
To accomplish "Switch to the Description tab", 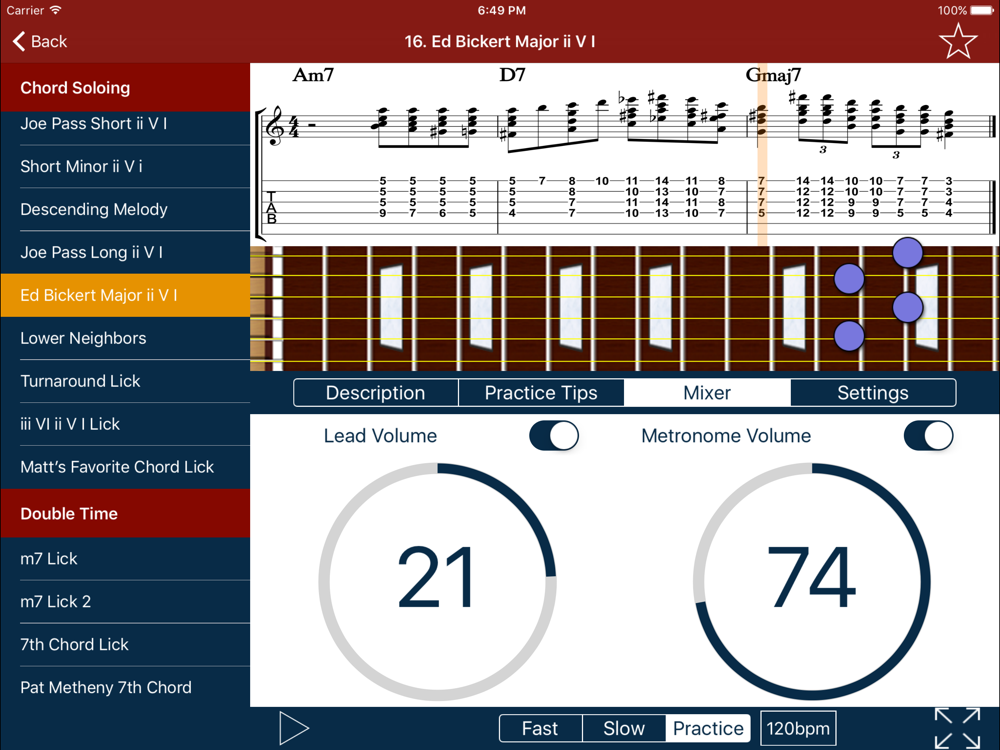I will pyautogui.click(x=376, y=393).
